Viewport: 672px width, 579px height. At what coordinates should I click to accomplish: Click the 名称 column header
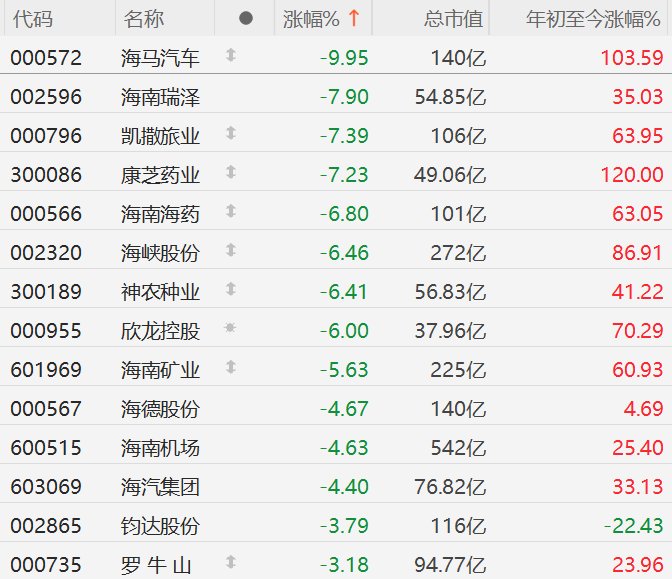(x=144, y=19)
